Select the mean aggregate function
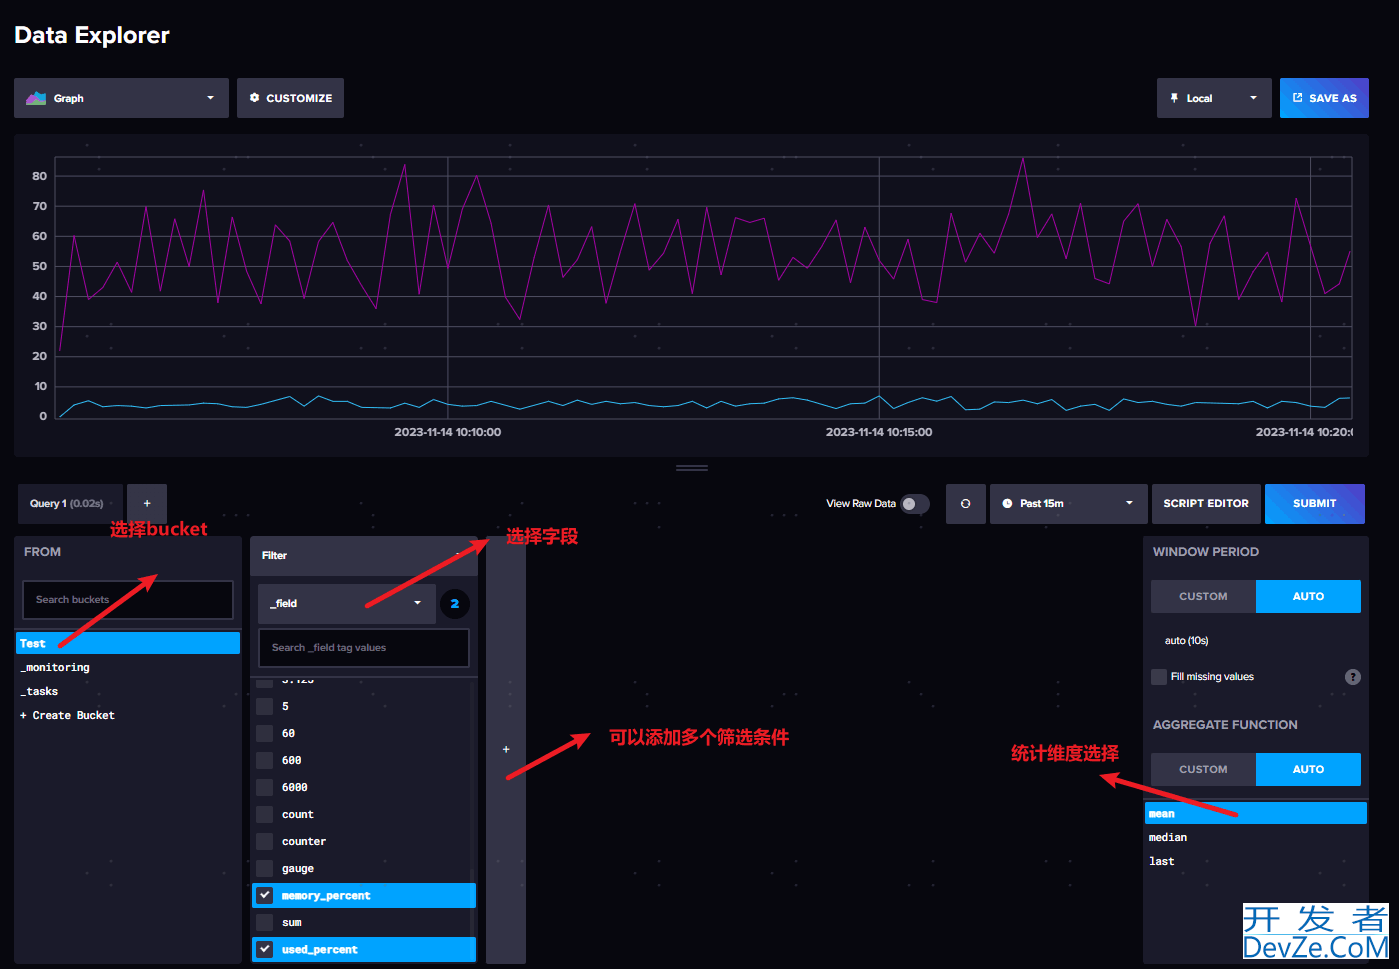1399x969 pixels. tap(1256, 813)
